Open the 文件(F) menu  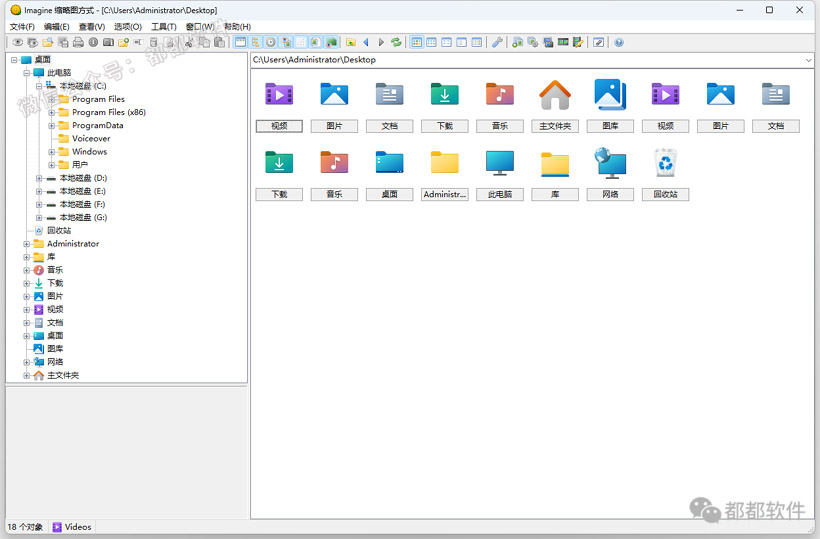coord(22,27)
